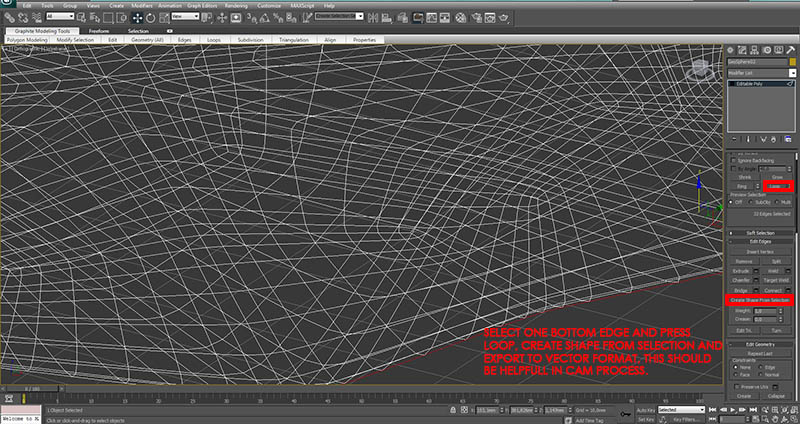Enable the By Angle checkbox
Screen dimensions: 800x424
coord(734,169)
